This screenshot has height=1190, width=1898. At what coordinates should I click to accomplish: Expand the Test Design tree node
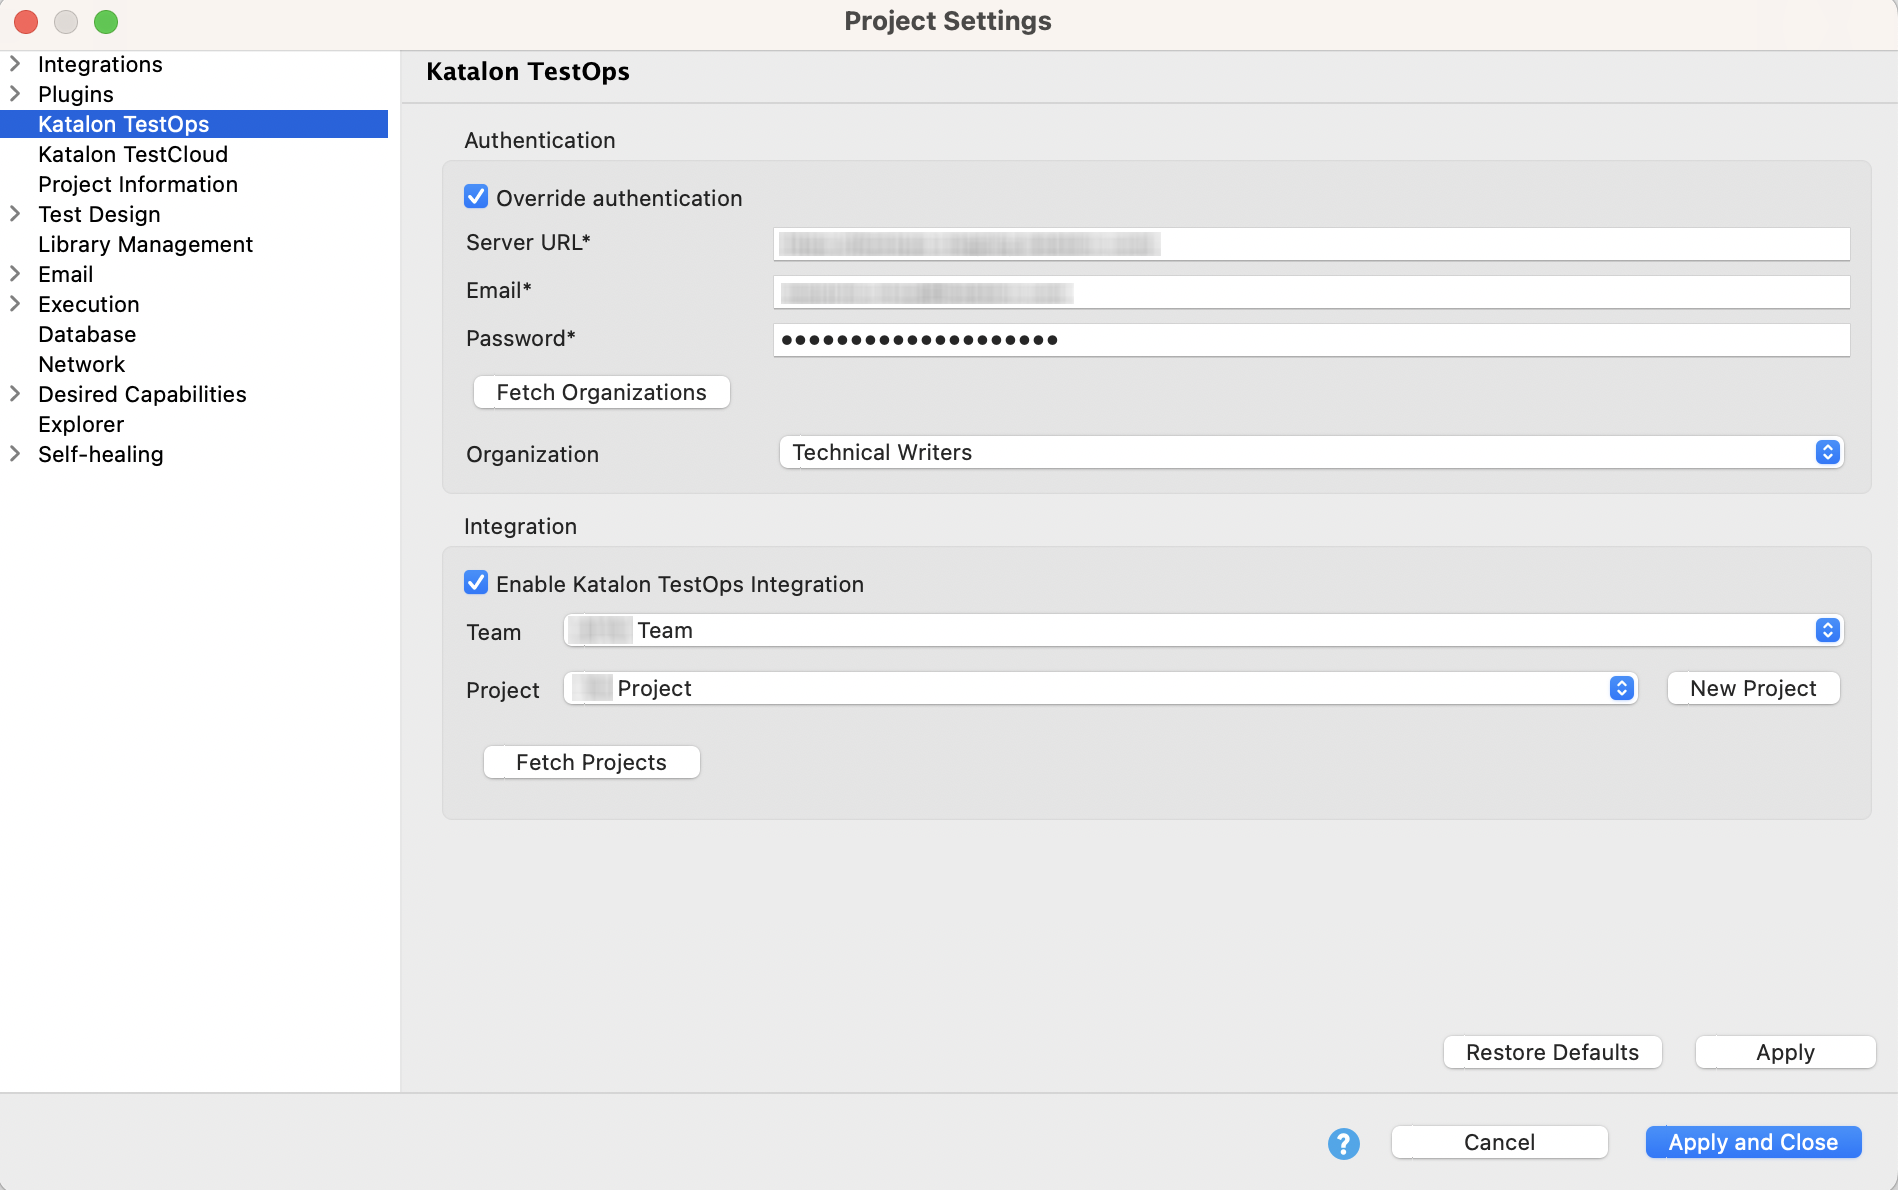pyautogui.click(x=15, y=214)
